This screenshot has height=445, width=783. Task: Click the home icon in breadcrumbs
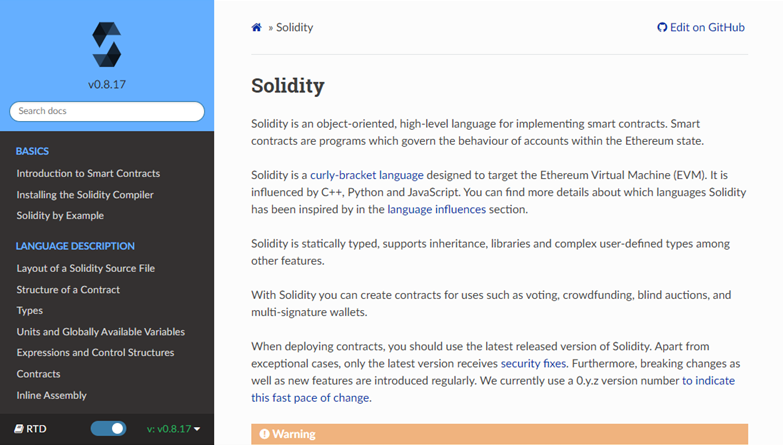coord(257,28)
